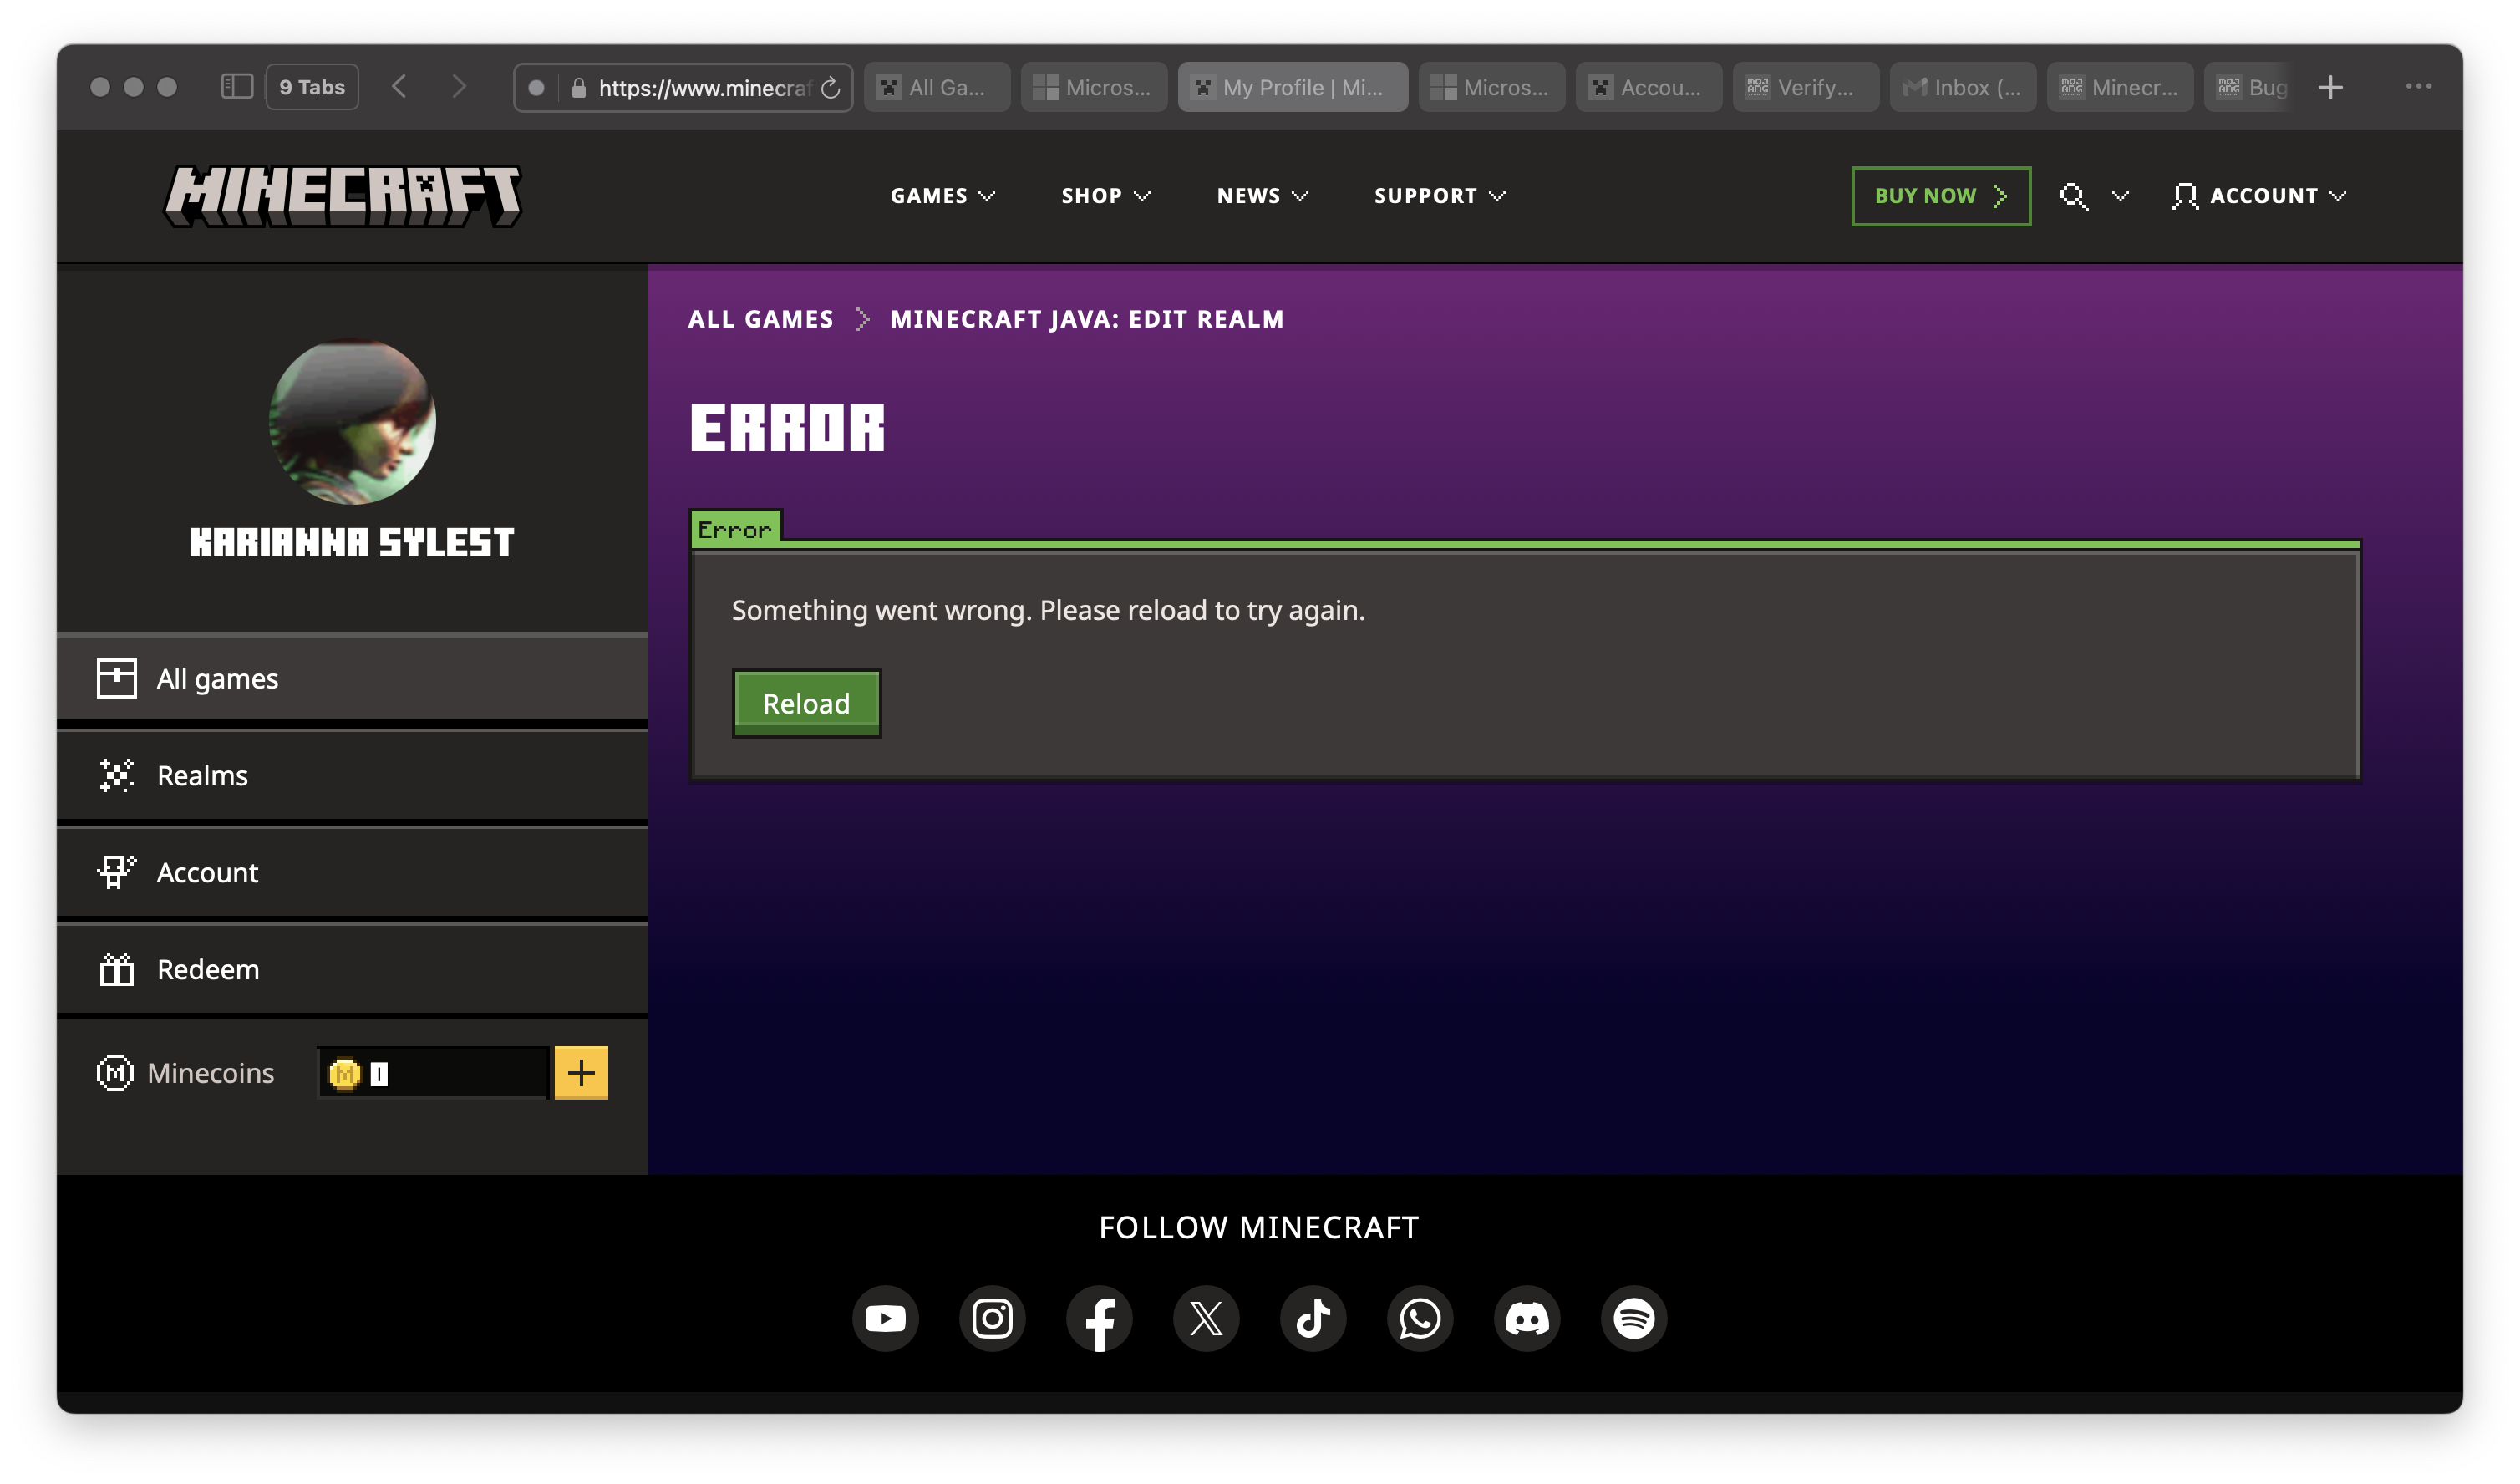The width and height of the screenshot is (2520, 1484).
Task: Open Minecraft's YouTube channel icon
Action: [885, 1318]
